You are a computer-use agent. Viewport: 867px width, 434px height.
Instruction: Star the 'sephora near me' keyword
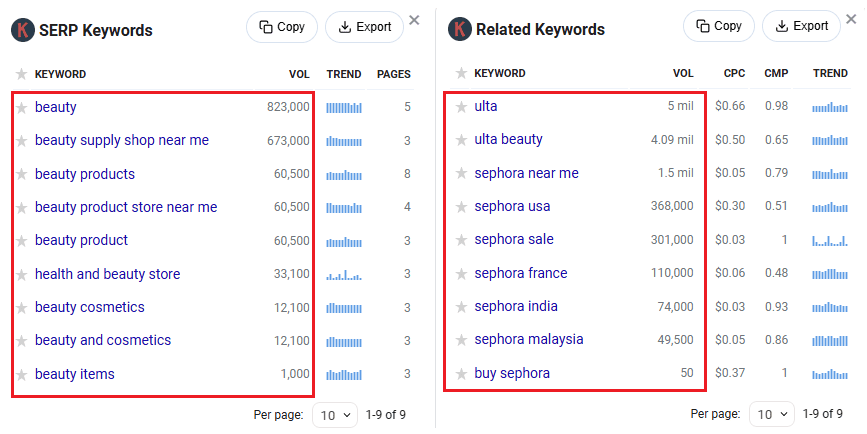[461, 173]
